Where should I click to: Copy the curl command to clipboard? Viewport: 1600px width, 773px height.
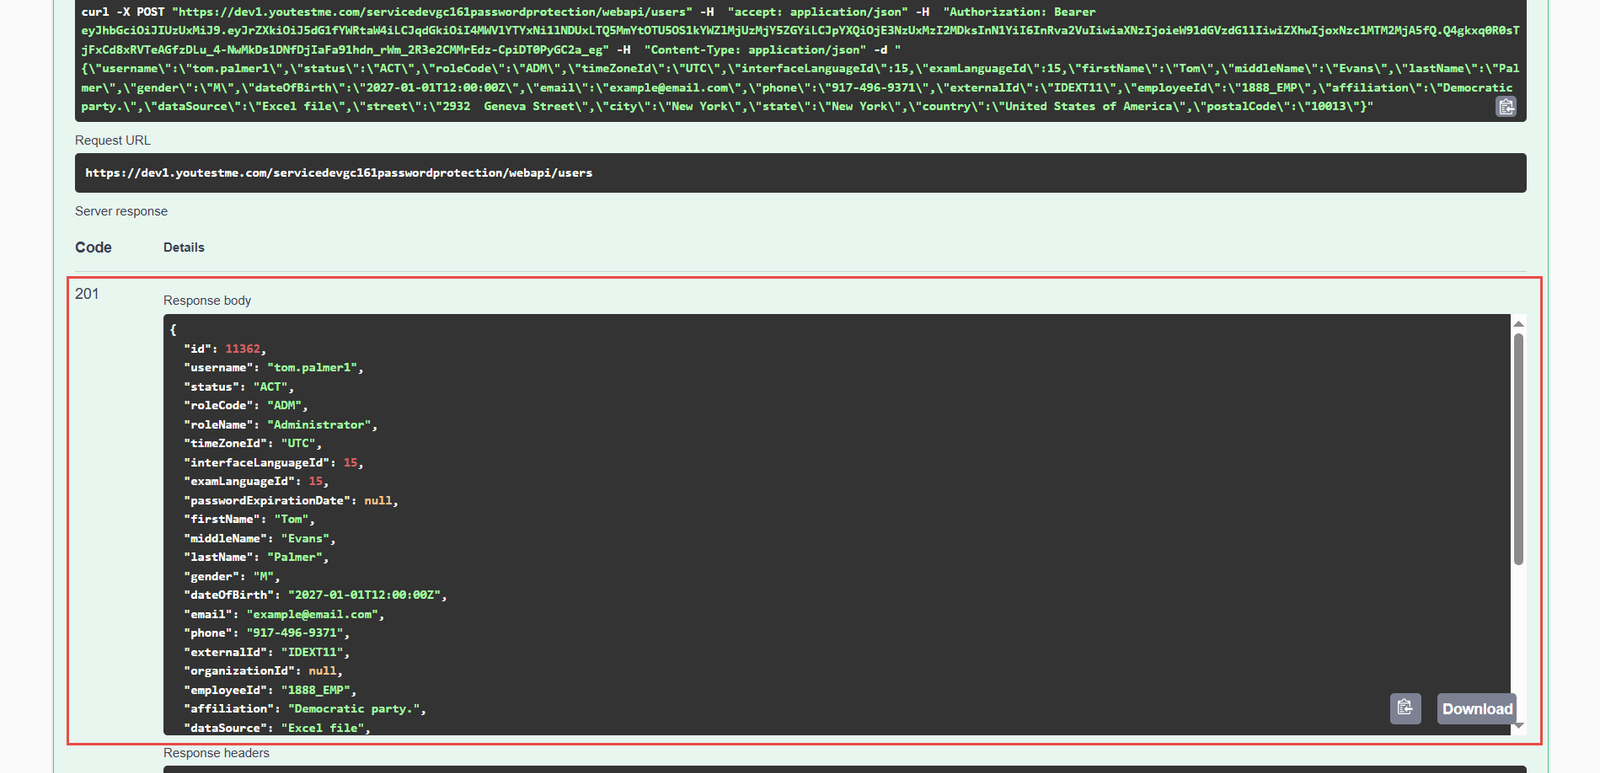tap(1506, 107)
